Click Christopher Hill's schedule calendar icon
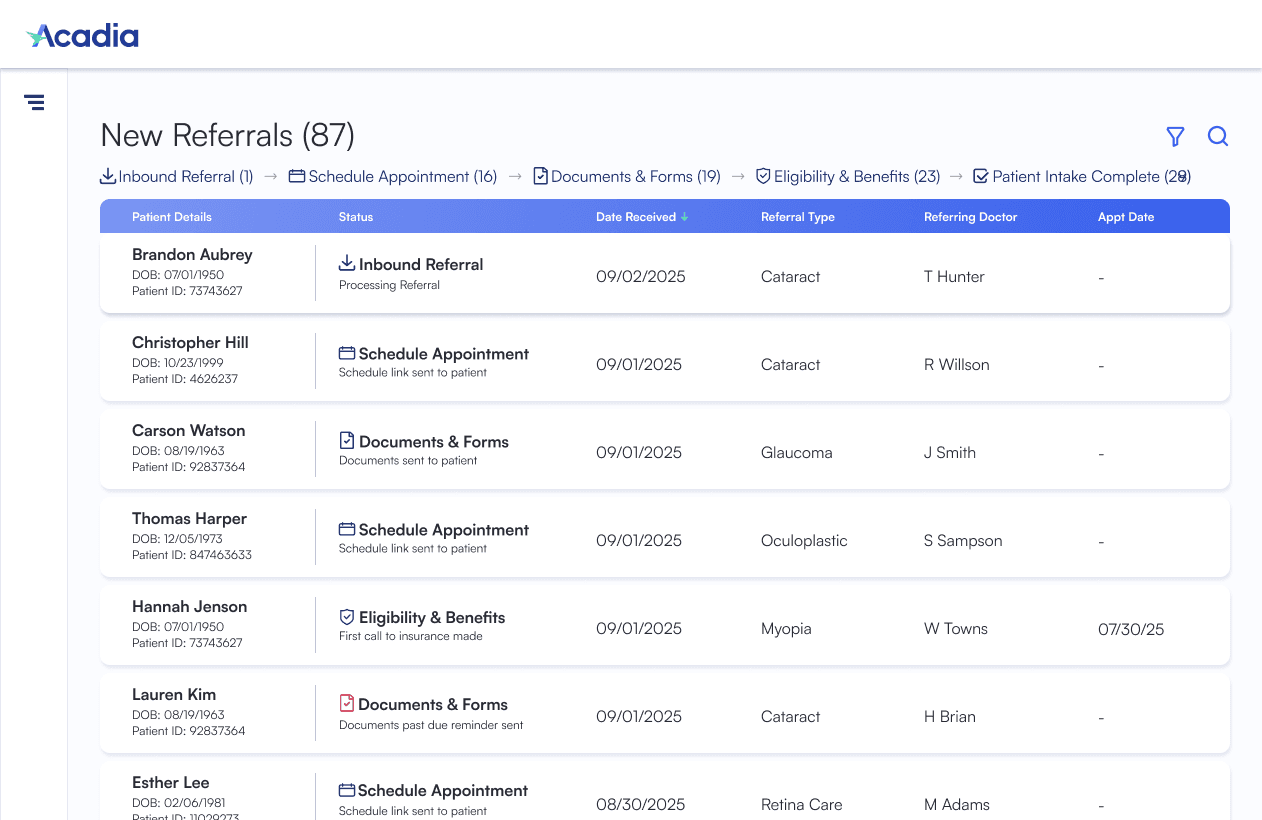Screen dimensions: 1262x820 [347, 353]
